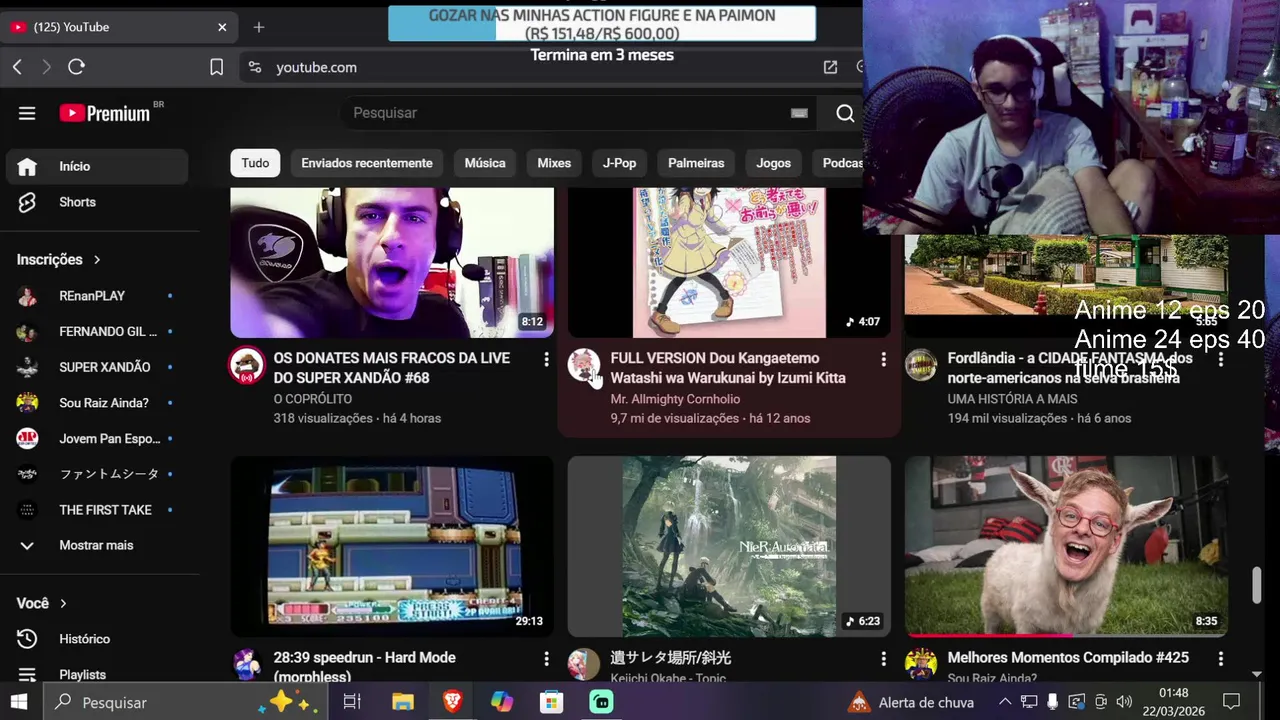Select the Jogos filter chip
This screenshot has height=720, width=1280.
773,163
